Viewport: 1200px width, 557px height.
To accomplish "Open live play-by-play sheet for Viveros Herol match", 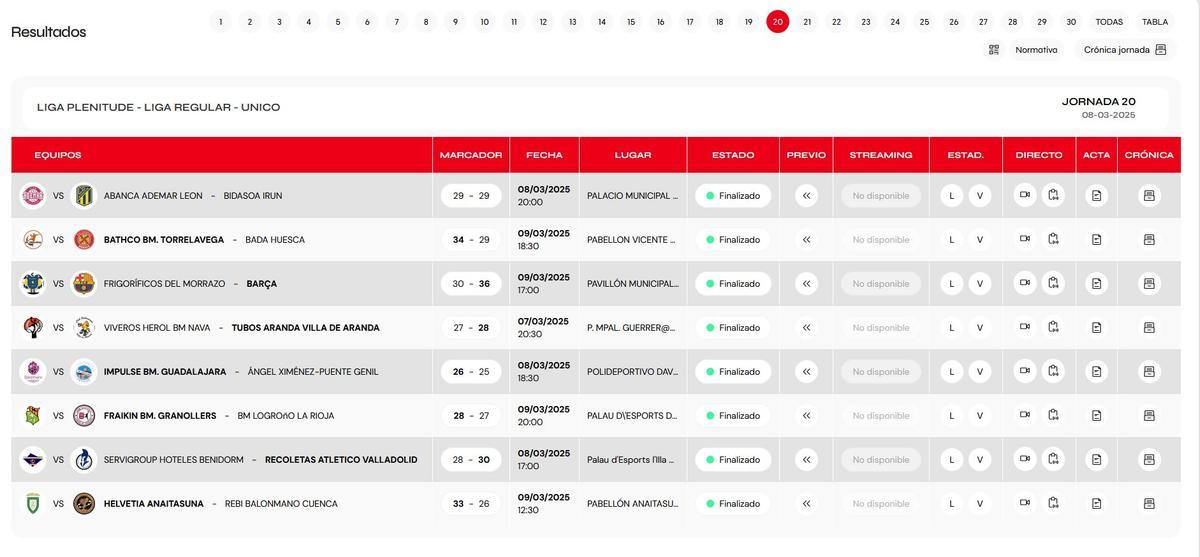I will (1053, 328).
